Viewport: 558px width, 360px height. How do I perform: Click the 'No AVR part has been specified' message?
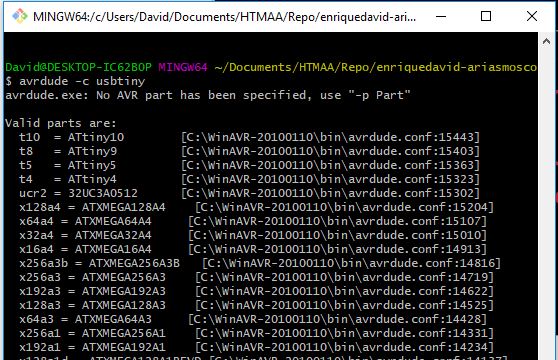coord(208,95)
